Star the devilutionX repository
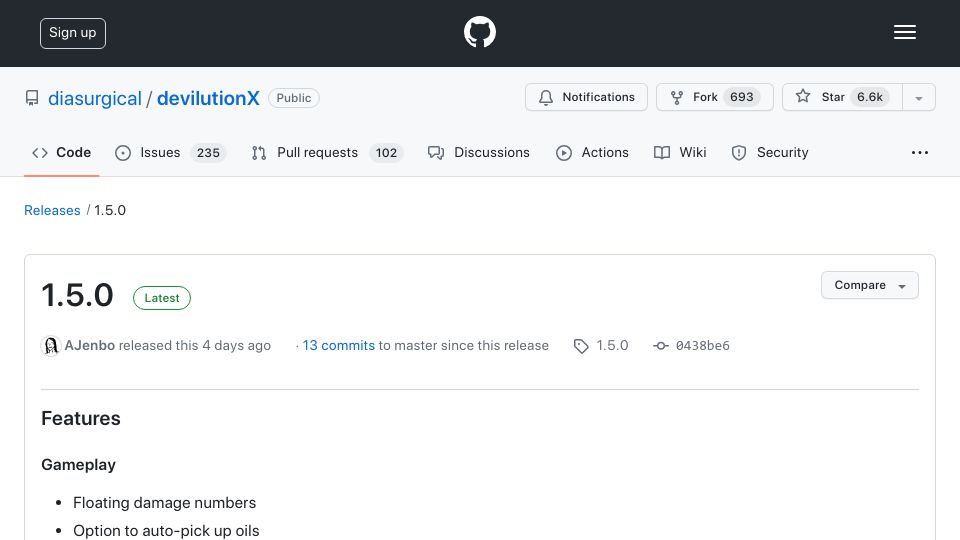The height and width of the screenshot is (540, 960). click(x=842, y=97)
